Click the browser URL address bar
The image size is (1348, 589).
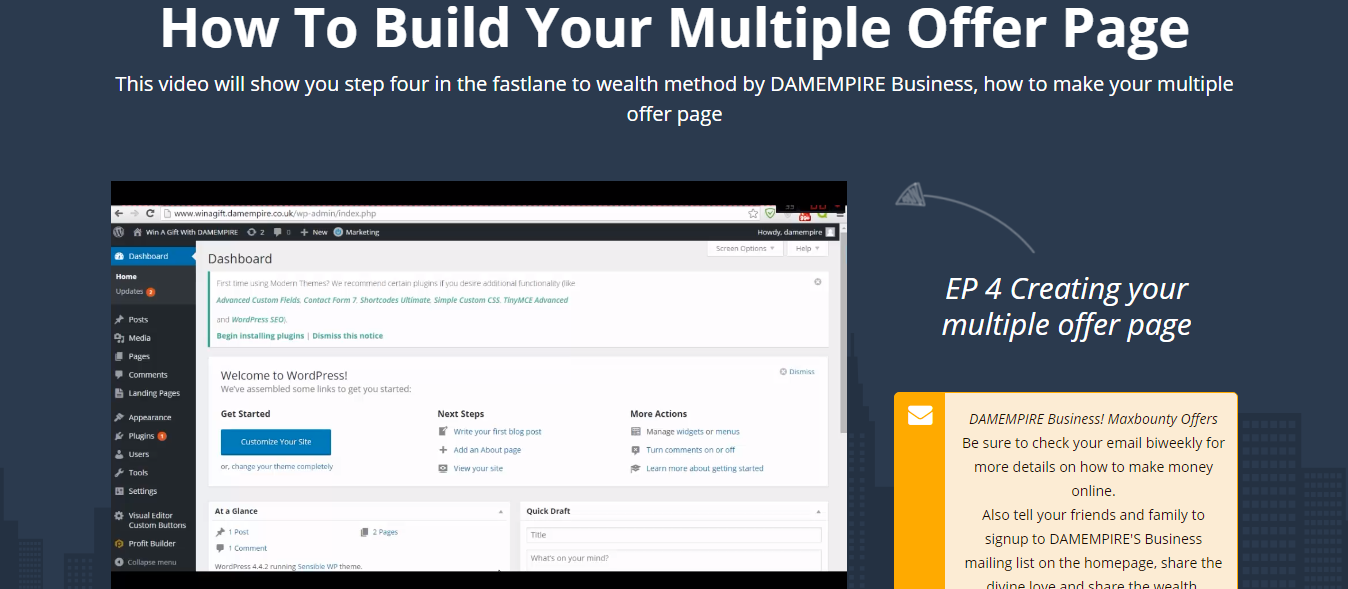coord(450,213)
